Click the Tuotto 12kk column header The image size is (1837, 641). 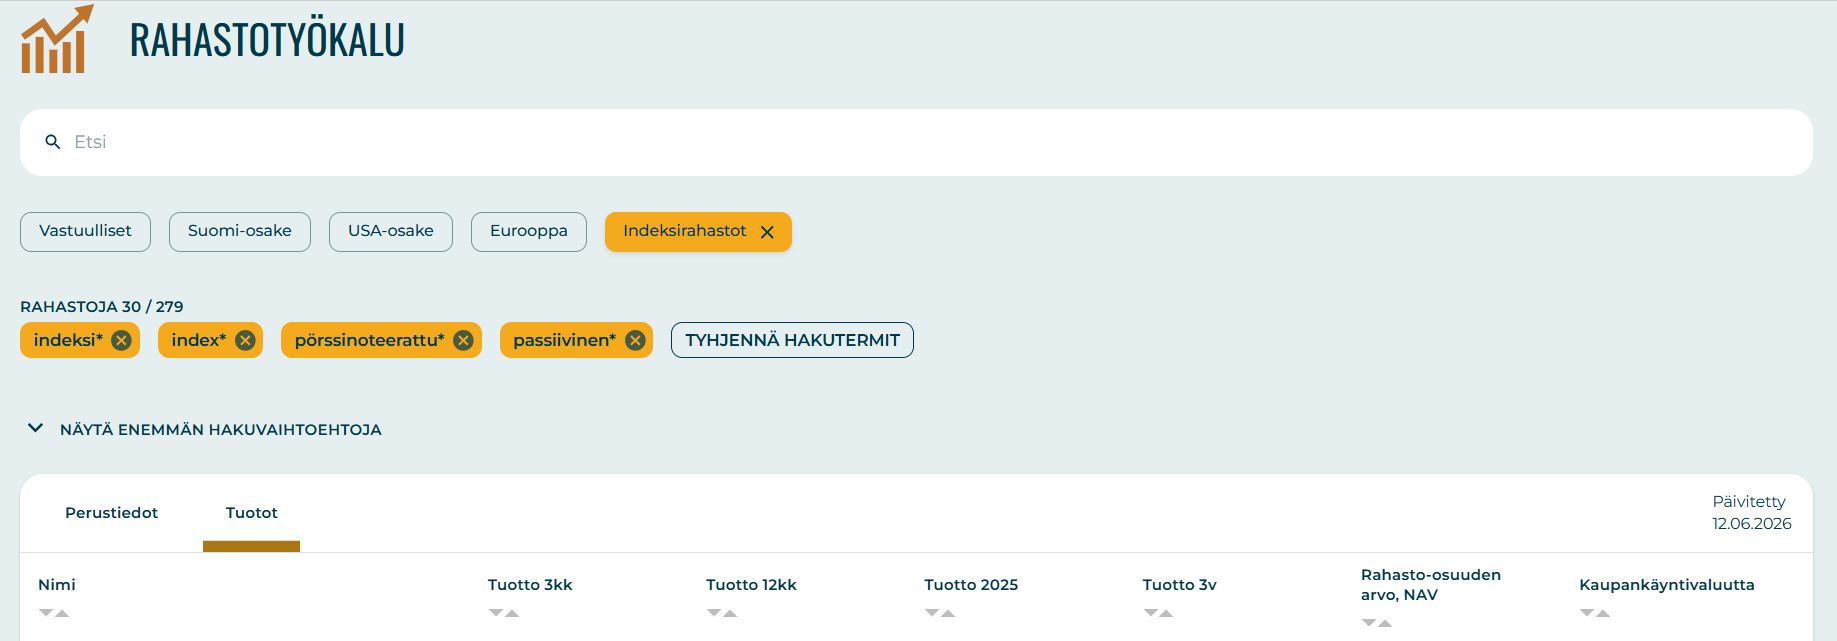751,585
